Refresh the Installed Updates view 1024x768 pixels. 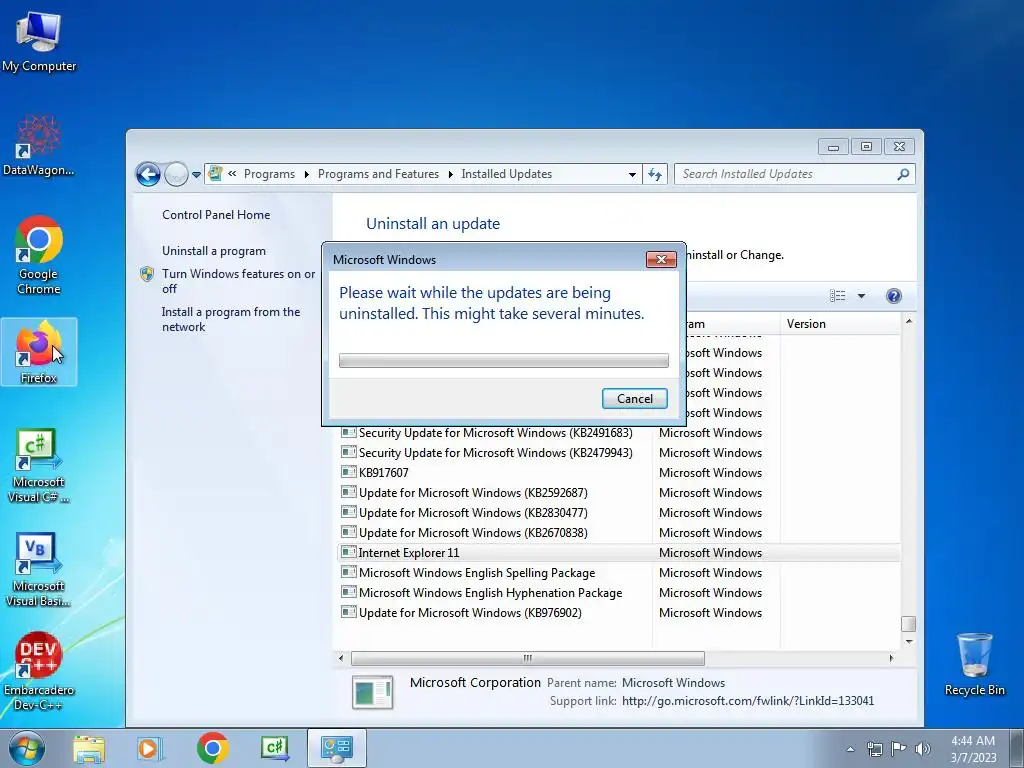point(654,174)
